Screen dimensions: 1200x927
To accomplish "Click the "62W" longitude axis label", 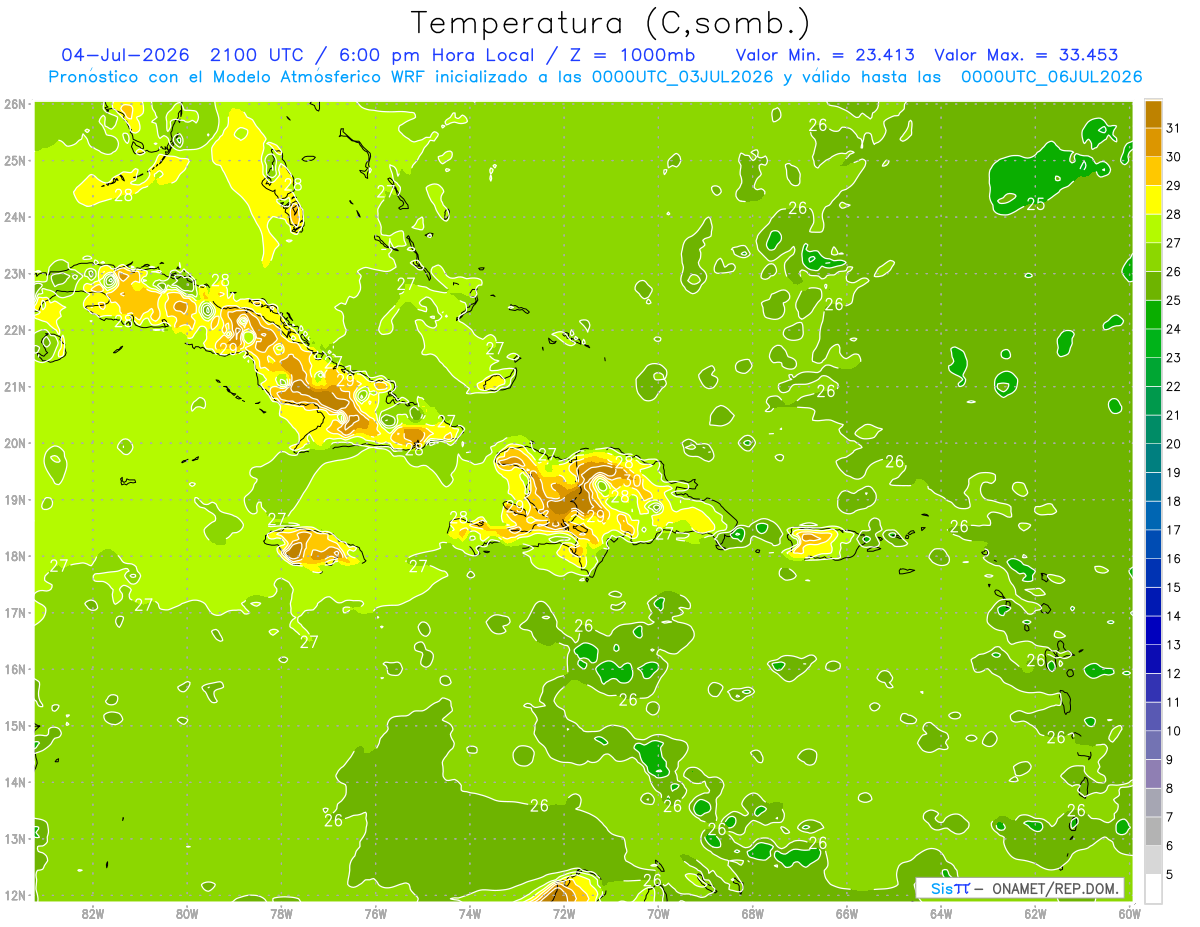I will [x=1035, y=913].
